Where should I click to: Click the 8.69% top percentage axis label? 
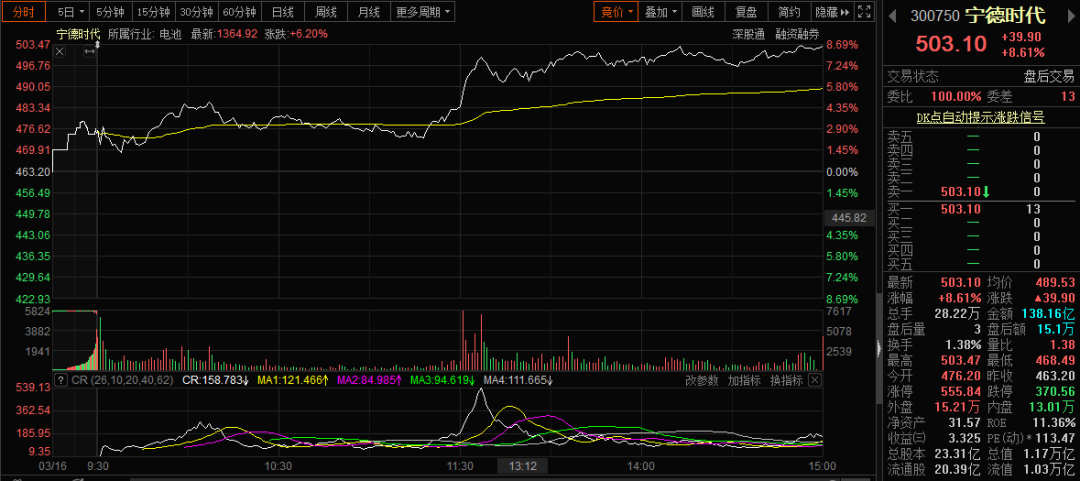(x=842, y=44)
